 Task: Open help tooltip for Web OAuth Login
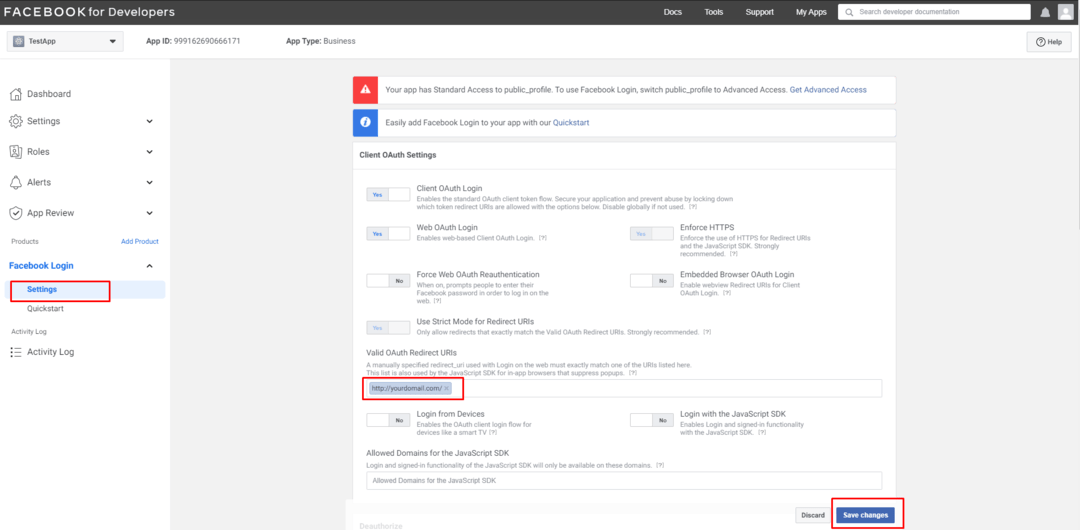click(x=543, y=238)
